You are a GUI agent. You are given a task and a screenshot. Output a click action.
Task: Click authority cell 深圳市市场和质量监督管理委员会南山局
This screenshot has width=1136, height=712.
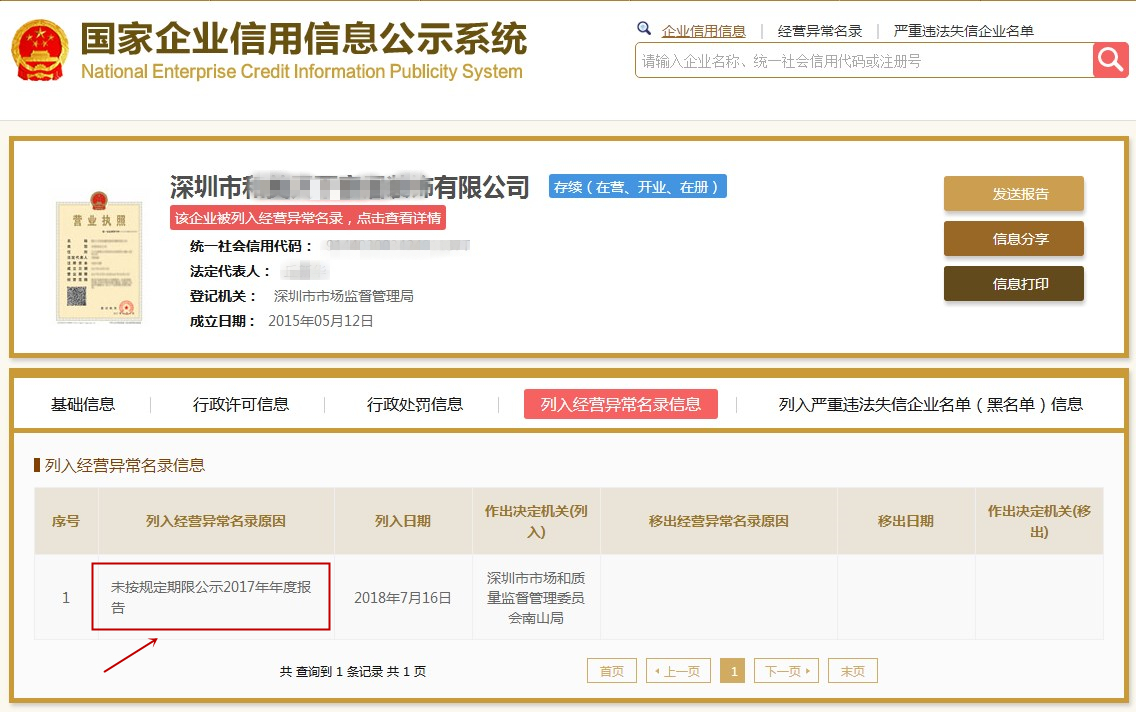[536, 598]
